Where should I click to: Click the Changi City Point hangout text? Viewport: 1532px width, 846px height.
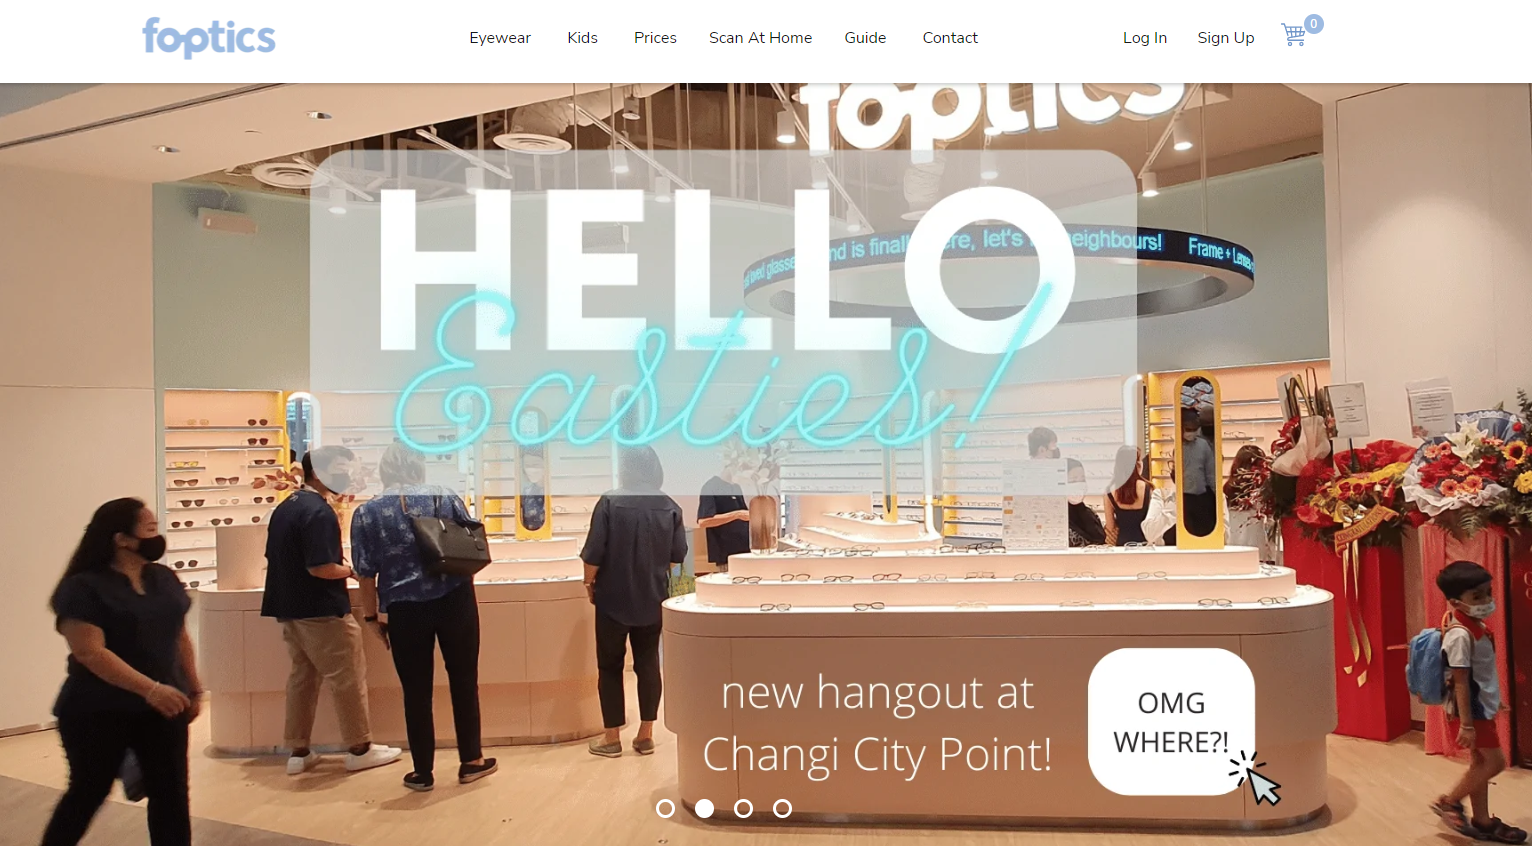point(877,724)
